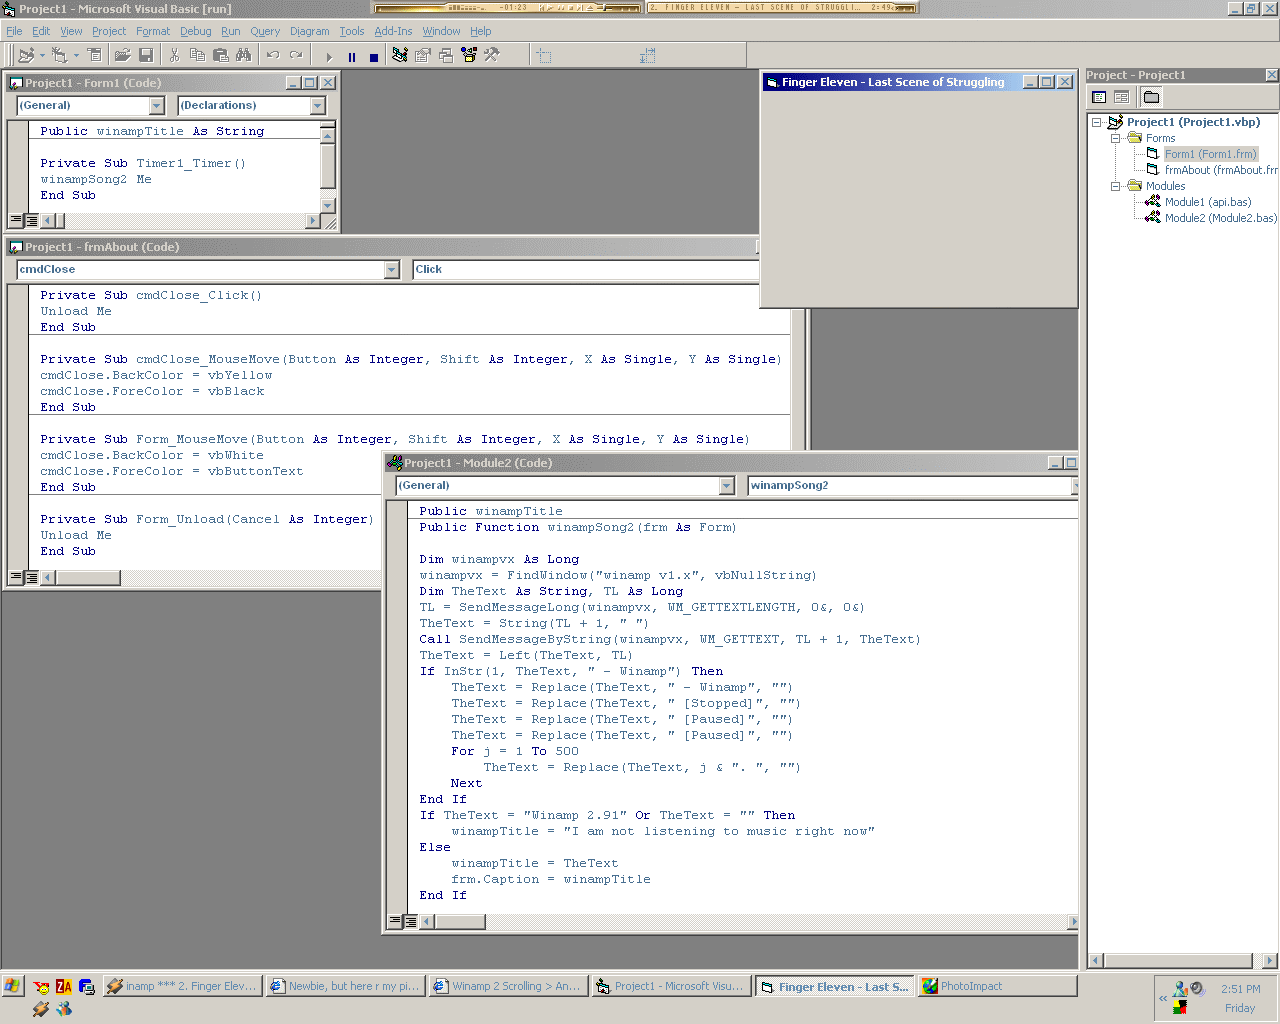Open Project Explorer from the toolbar
The image size is (1280, 1024).
[x=400, y=56]
